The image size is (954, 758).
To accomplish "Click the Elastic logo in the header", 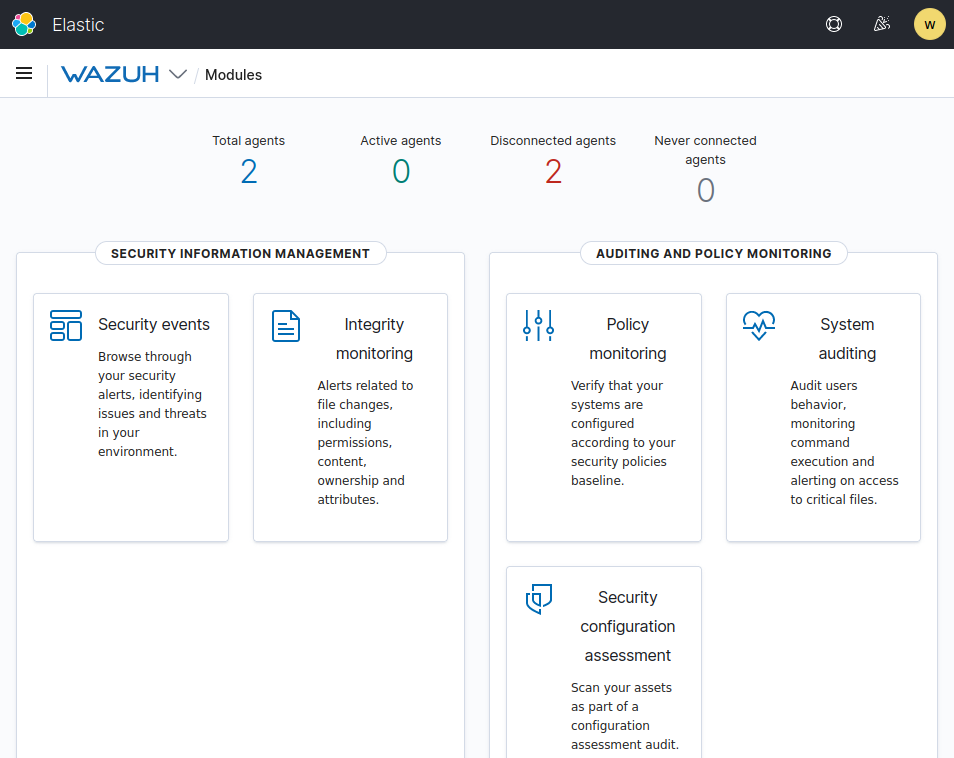I will 24,23.
